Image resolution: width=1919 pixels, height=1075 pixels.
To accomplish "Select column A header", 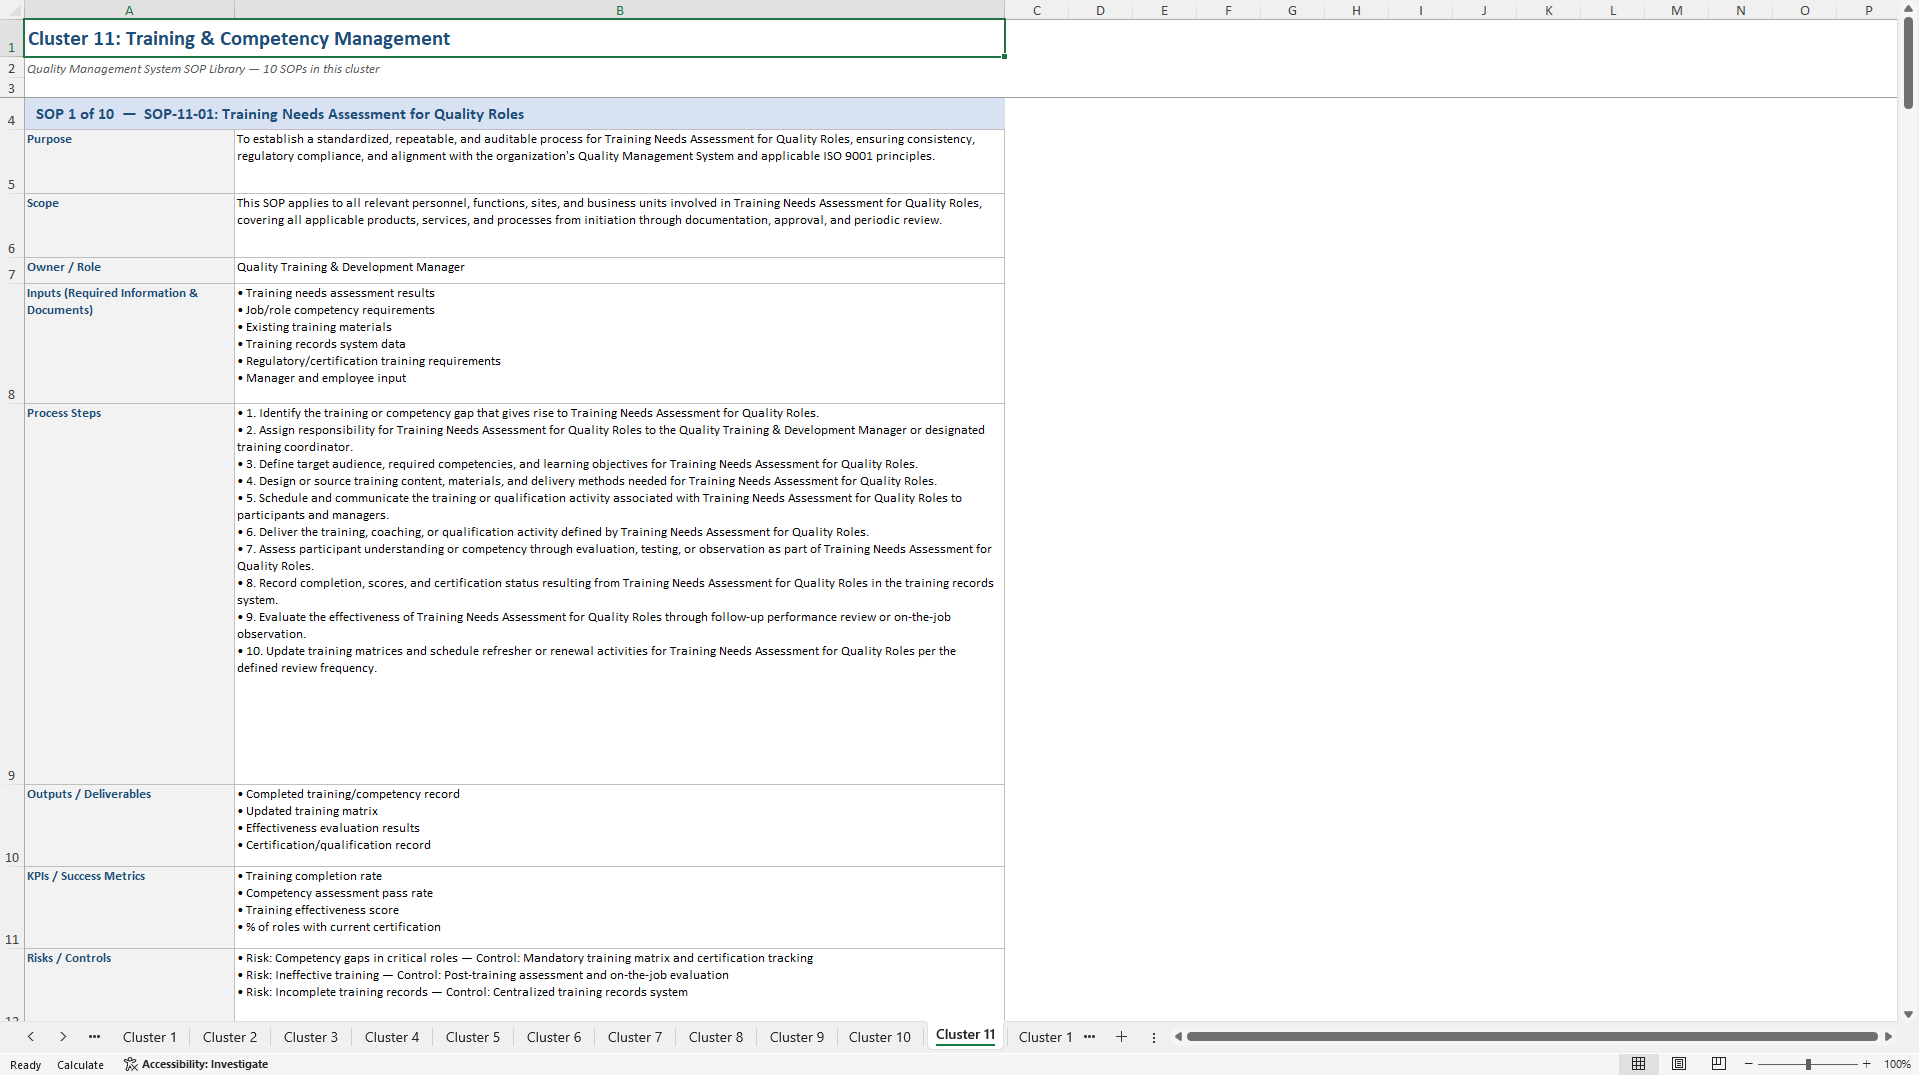I will [x=129, y=10].
